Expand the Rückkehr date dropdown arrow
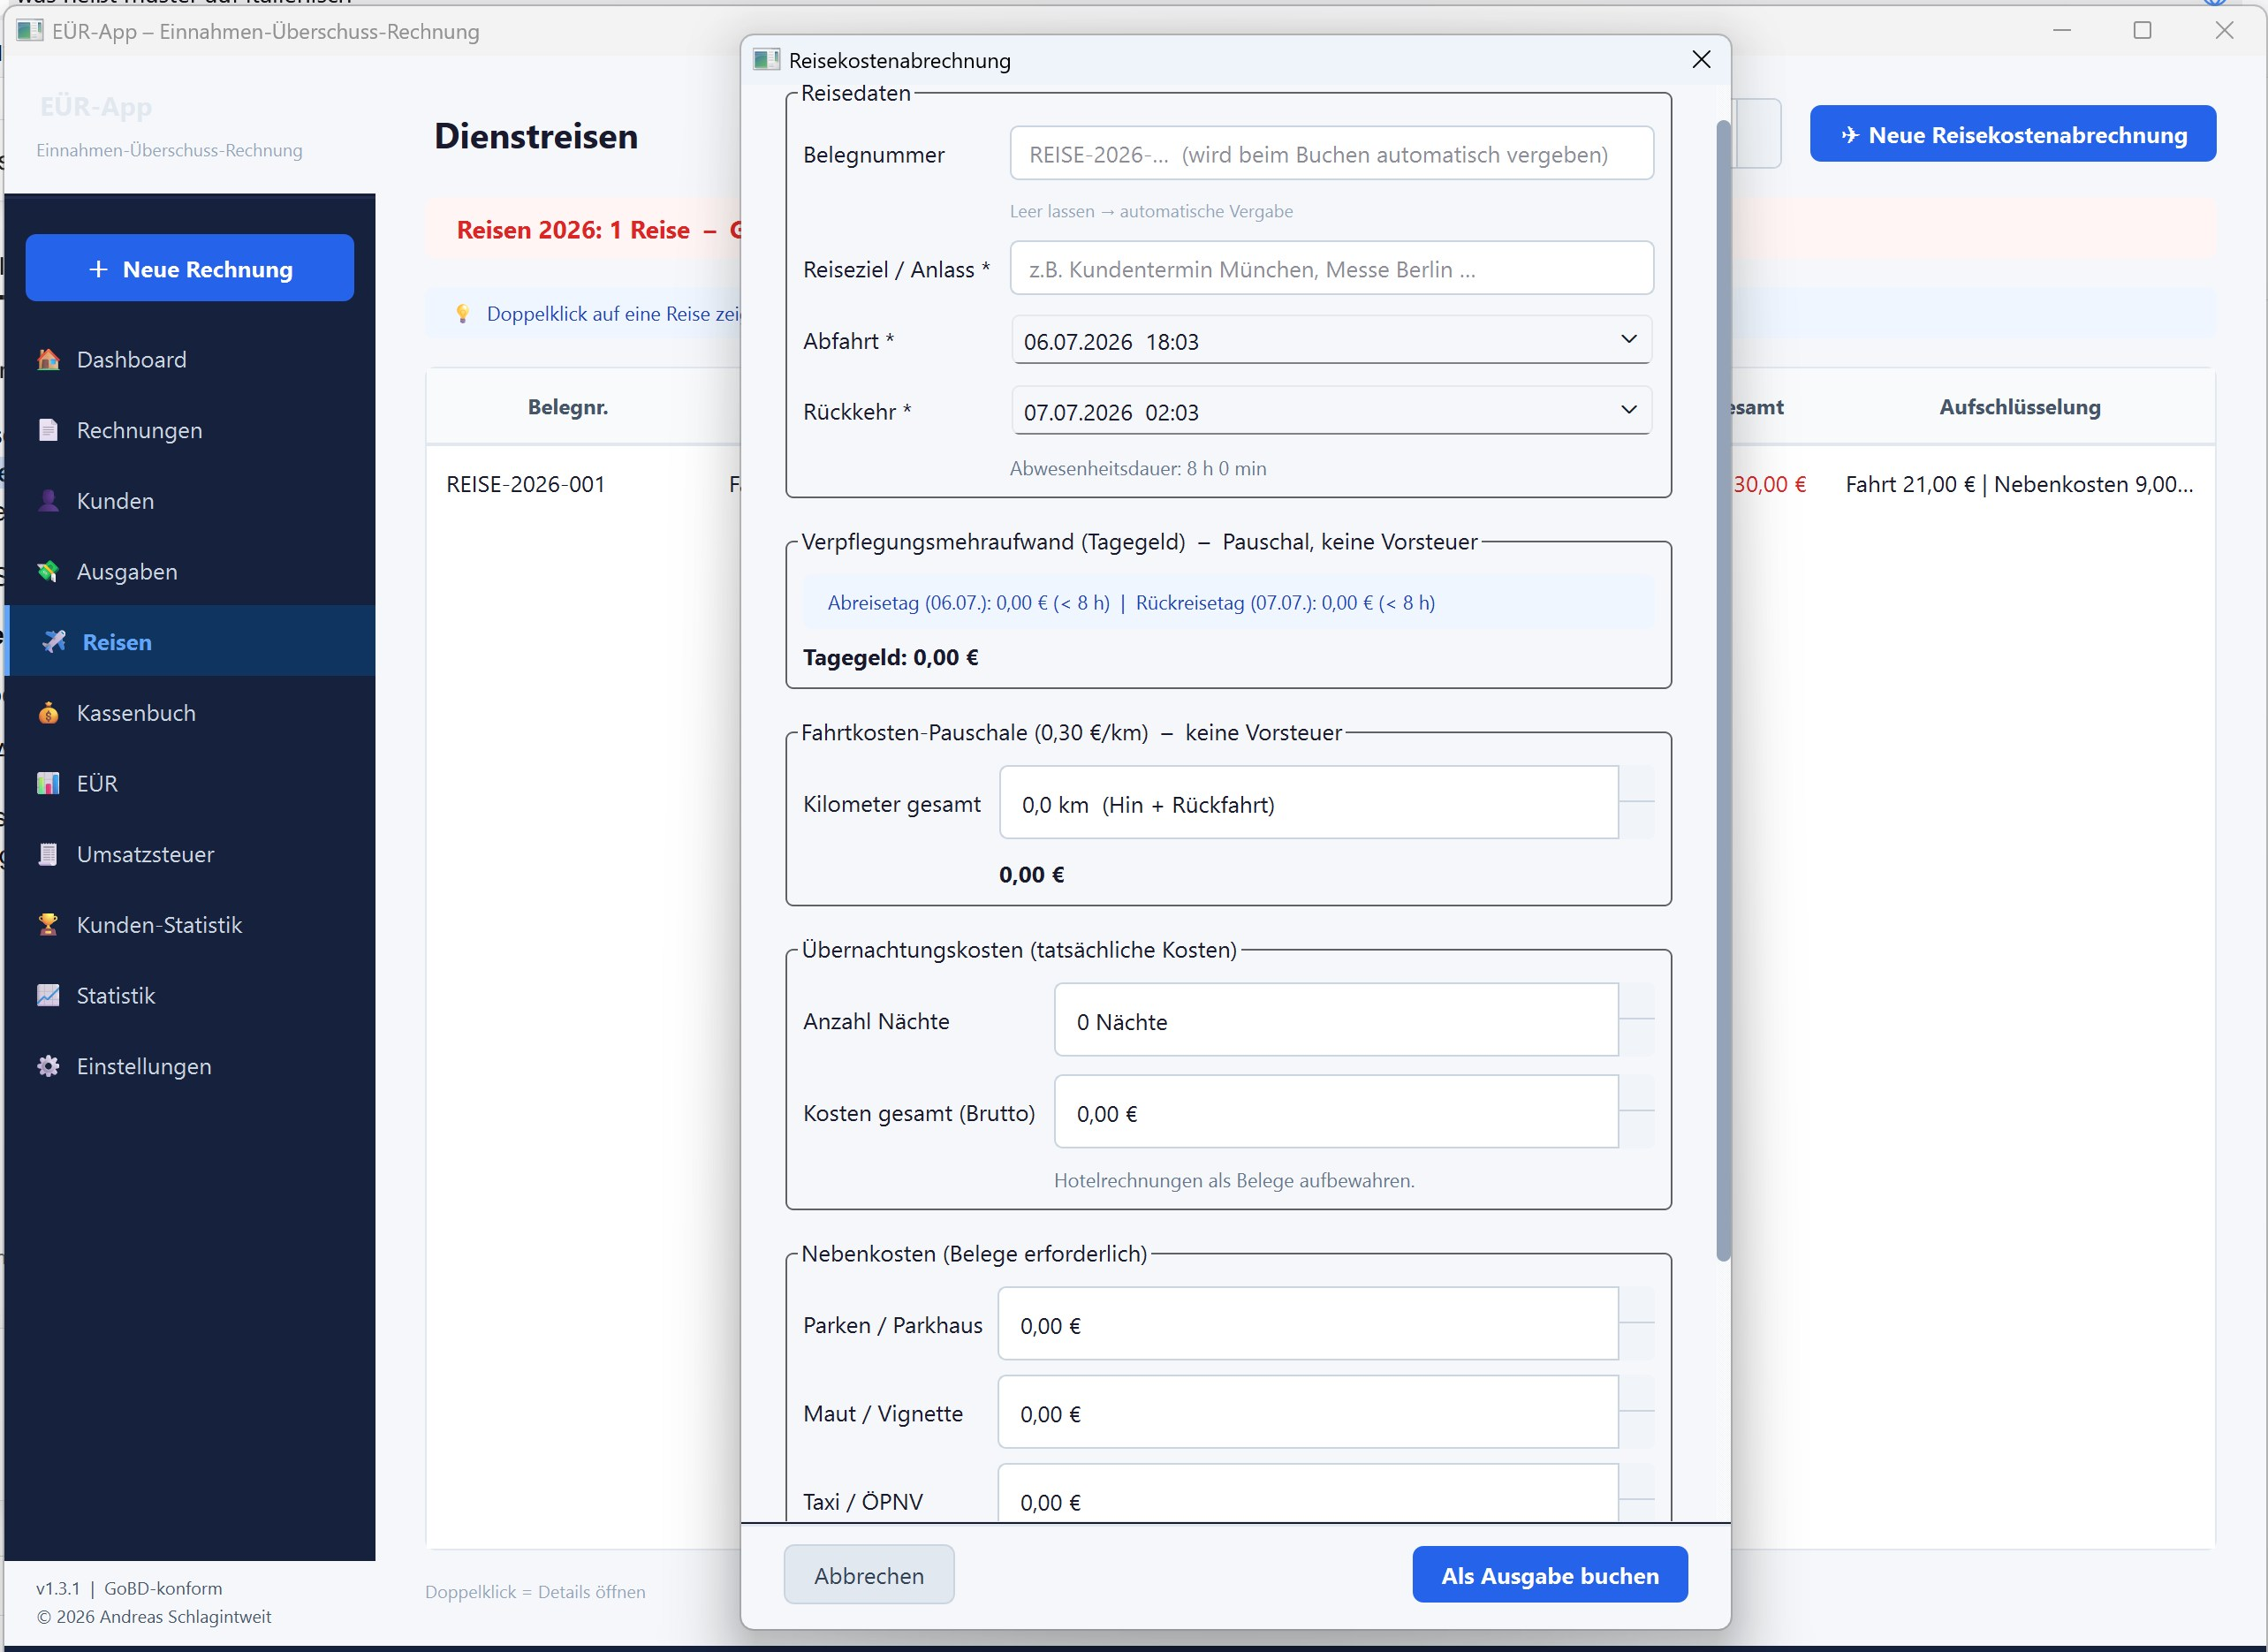The image size is (2268, 1652). [x=1629, y=410]
